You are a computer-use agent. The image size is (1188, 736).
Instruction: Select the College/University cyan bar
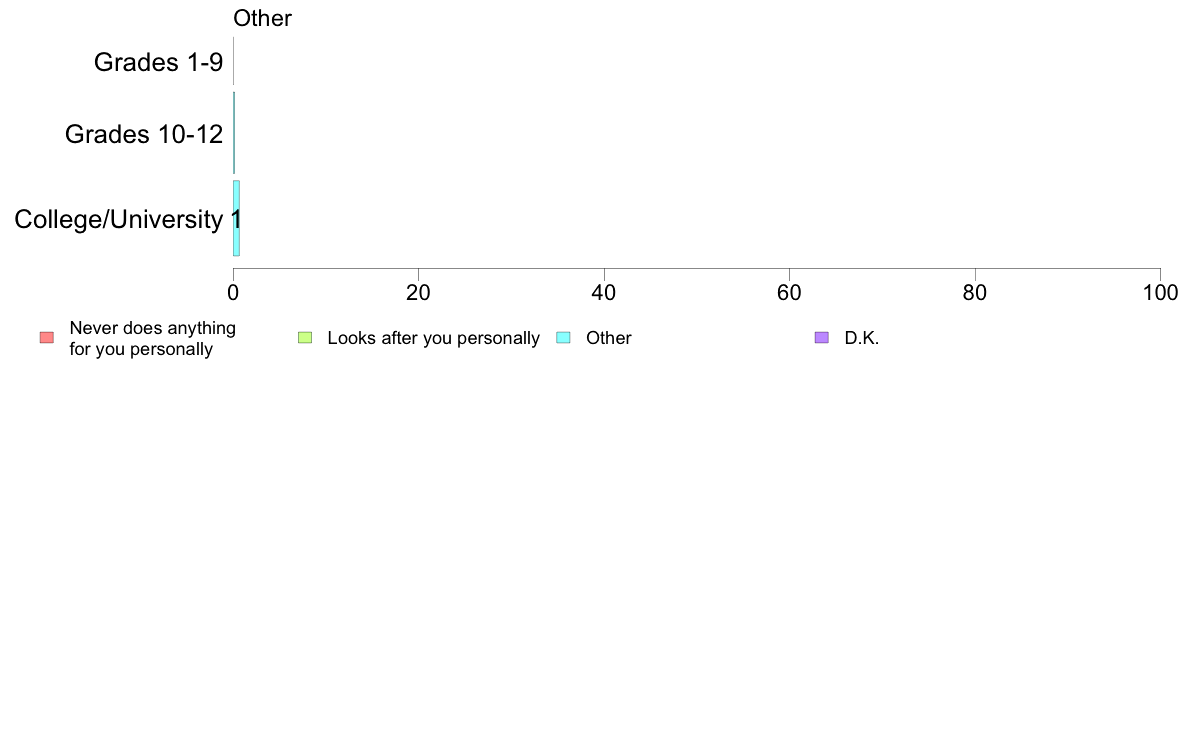[x=236, y=218]
